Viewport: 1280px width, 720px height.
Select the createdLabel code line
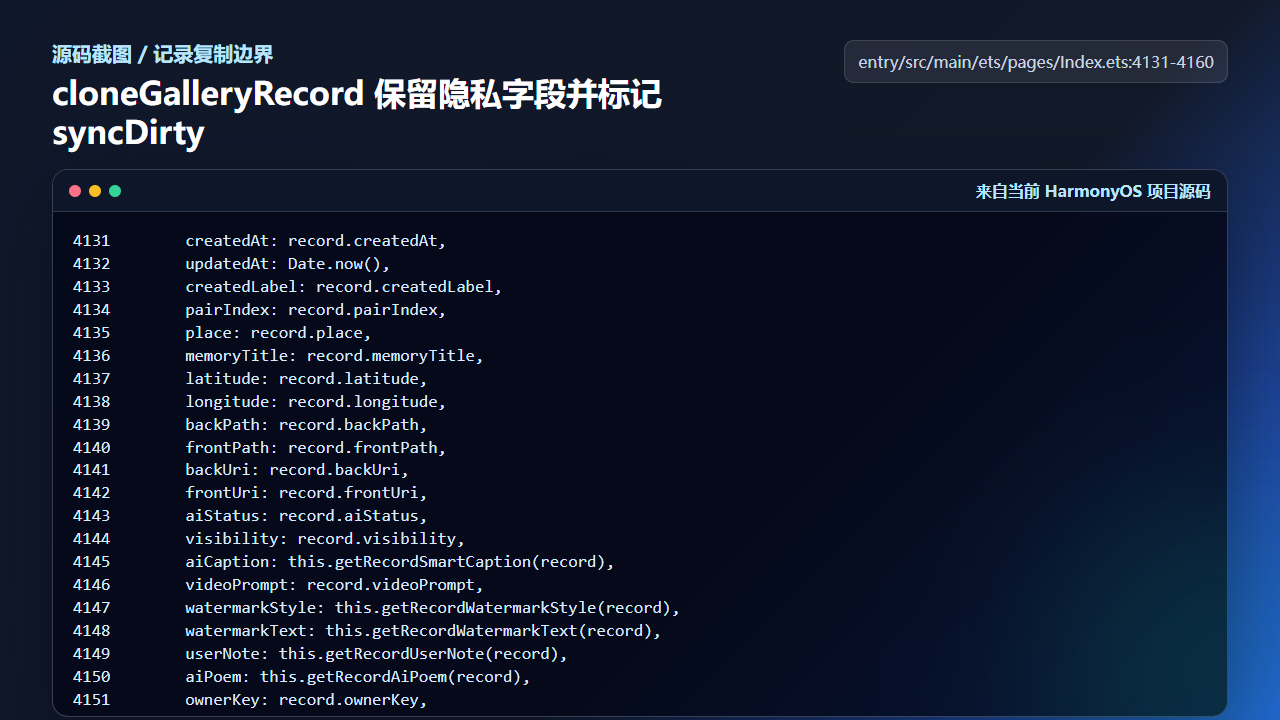tap(344, 287)
